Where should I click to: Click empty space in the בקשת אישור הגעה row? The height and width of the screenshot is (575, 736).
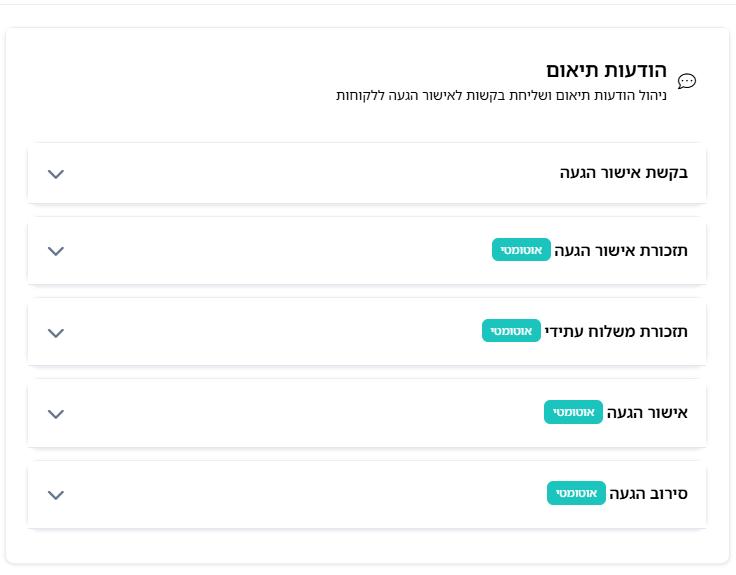[x=300, y=173]
